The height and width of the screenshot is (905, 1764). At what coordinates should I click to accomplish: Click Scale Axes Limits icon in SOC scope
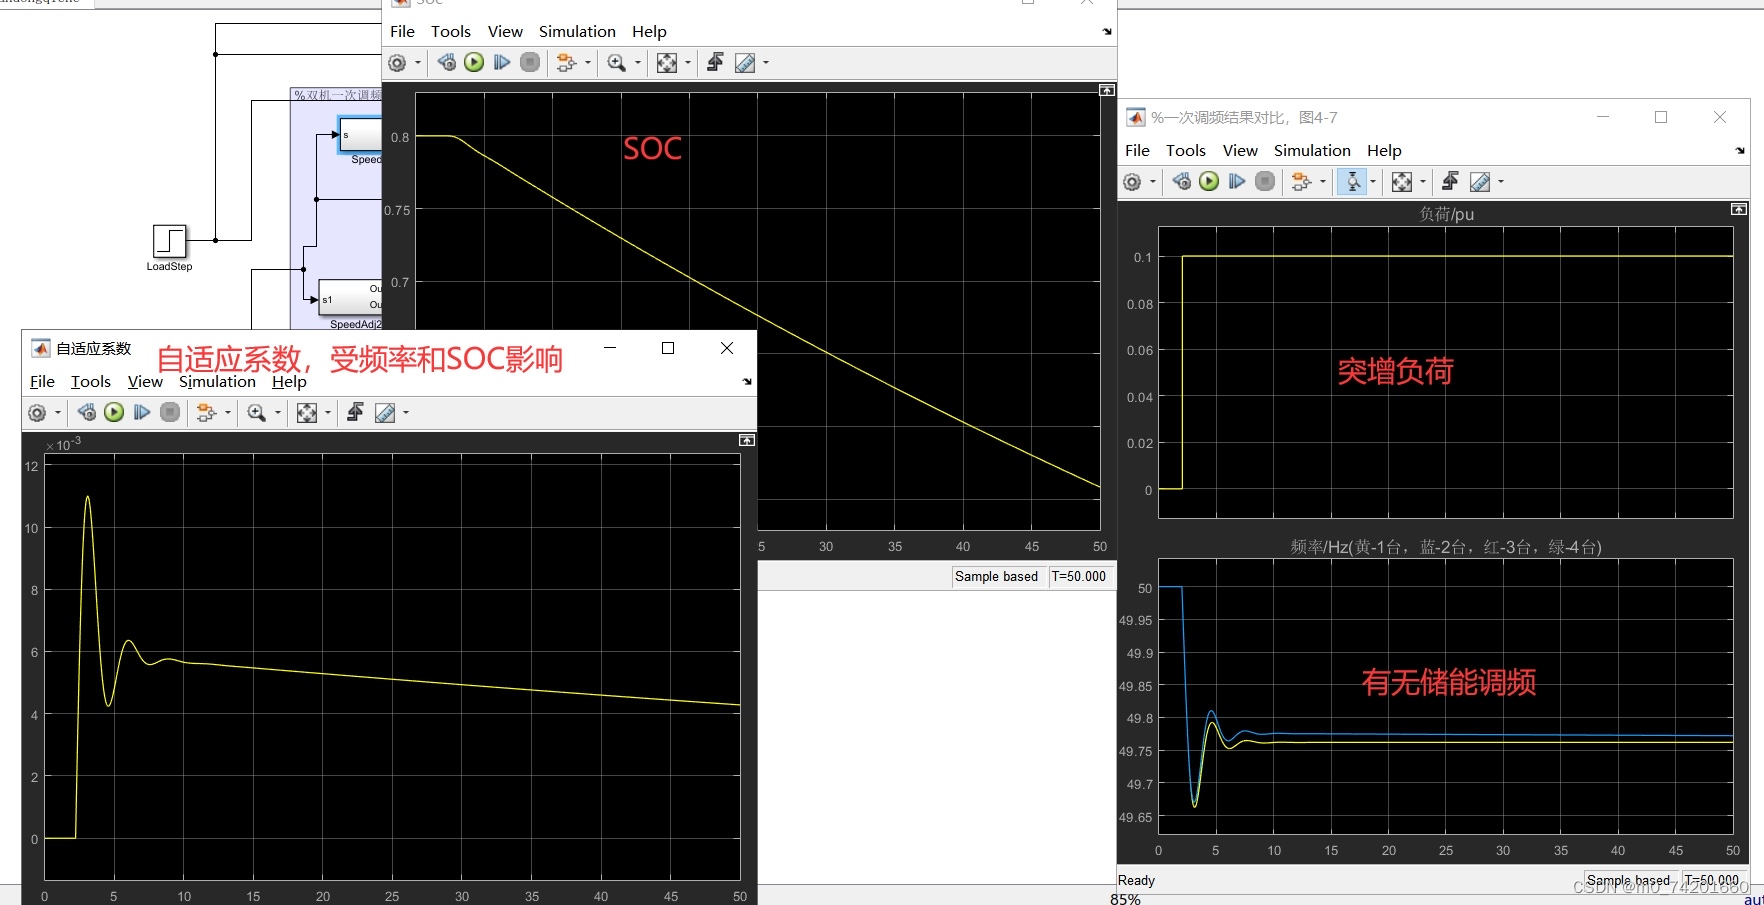click(x=667, y=63)
